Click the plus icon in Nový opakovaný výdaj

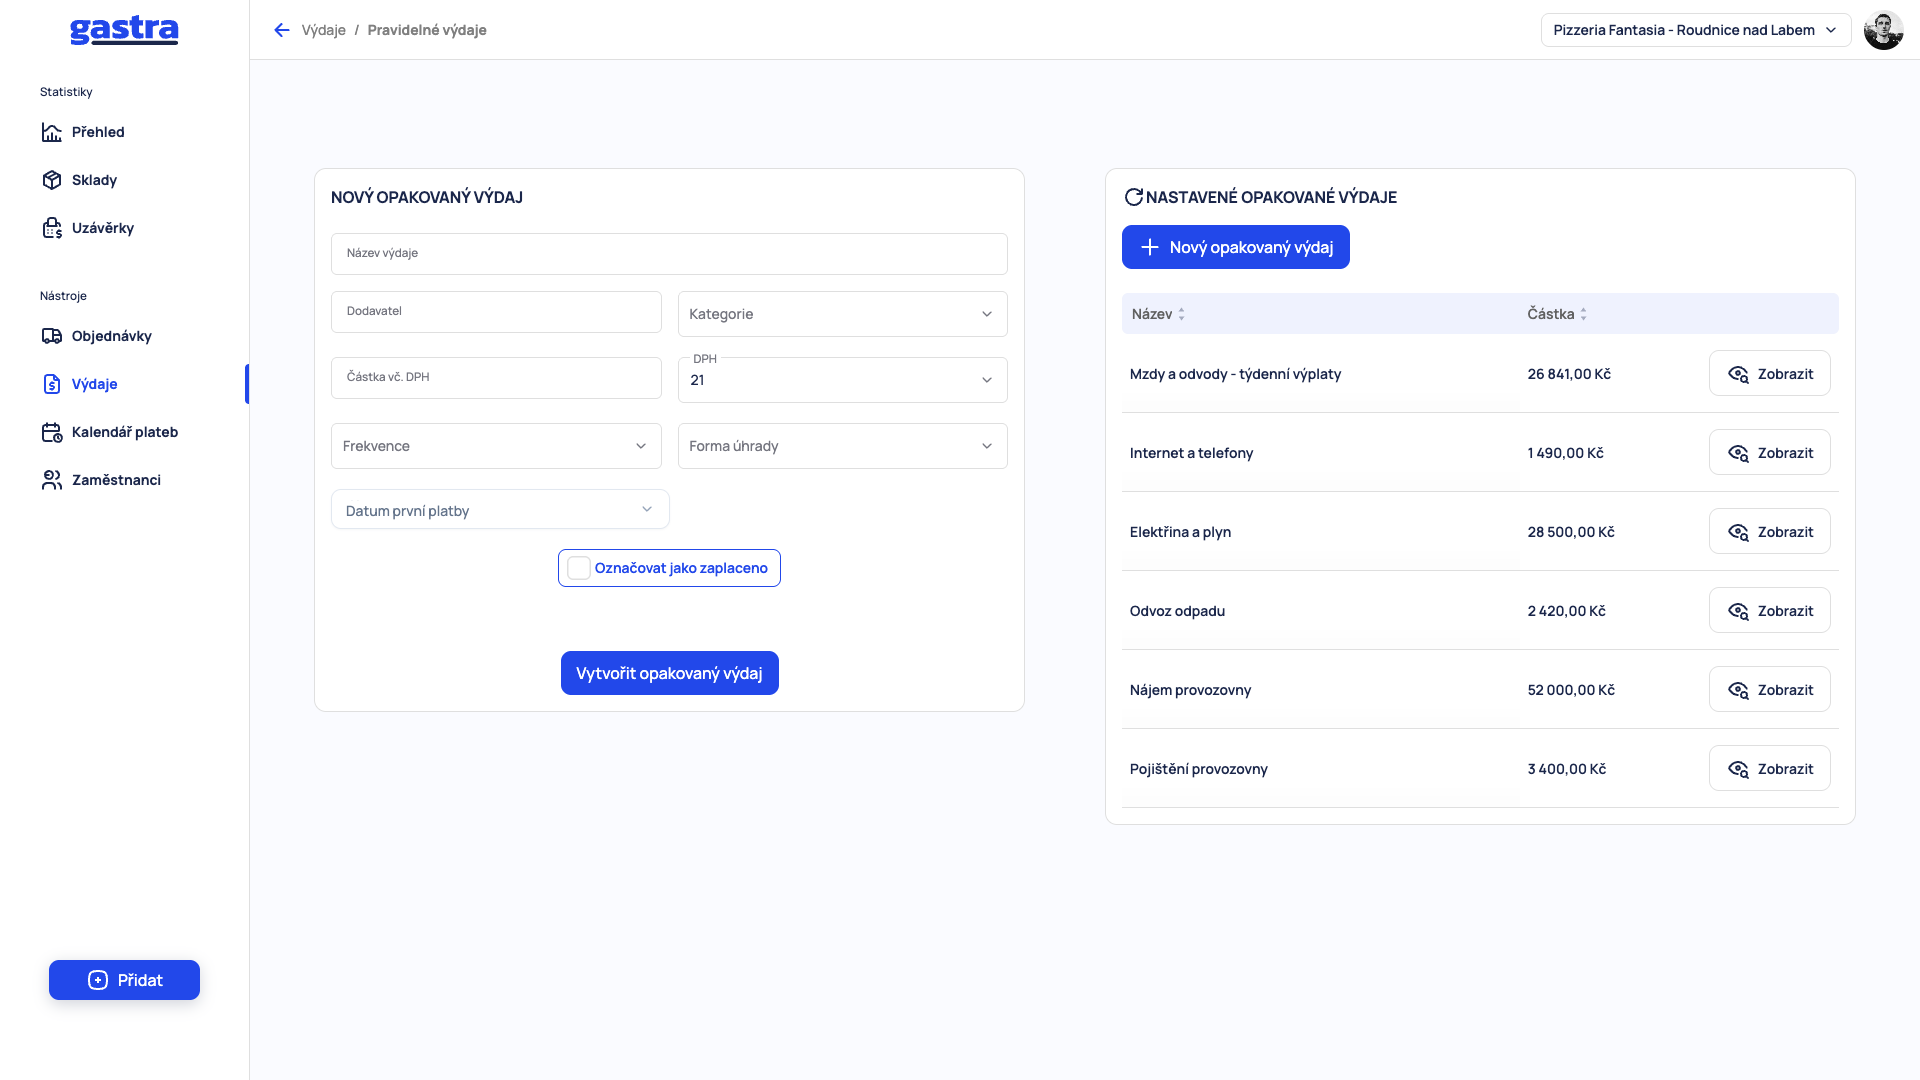[1150, 247]
